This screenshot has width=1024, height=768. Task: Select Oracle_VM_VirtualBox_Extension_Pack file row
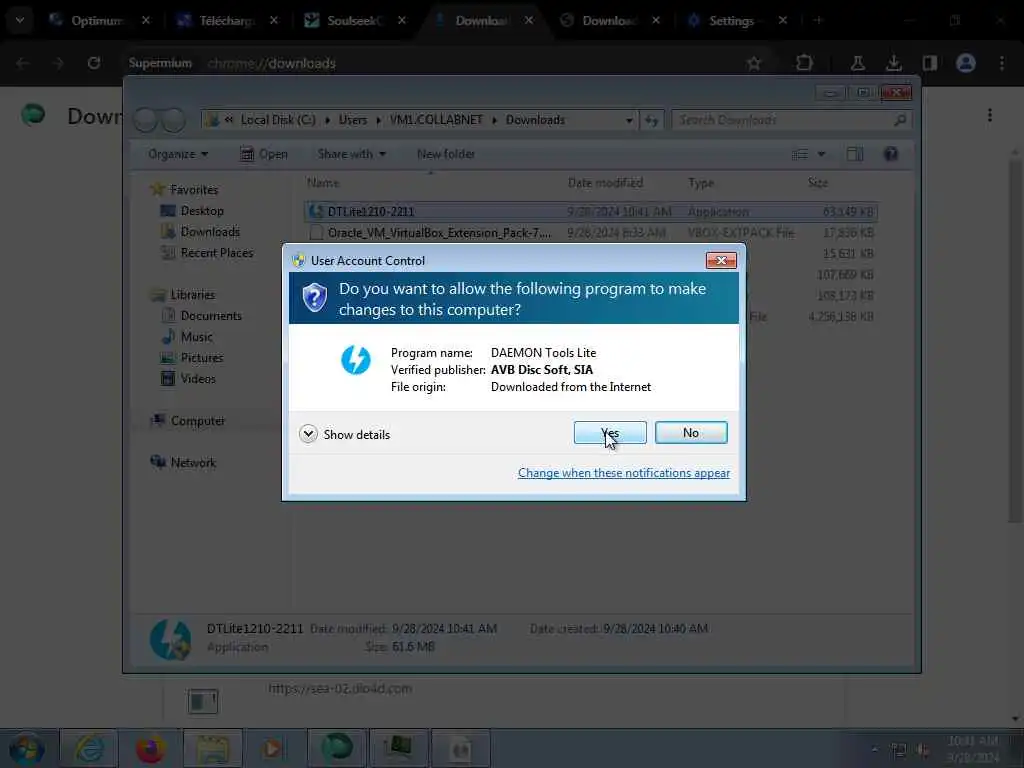[591, 232]
